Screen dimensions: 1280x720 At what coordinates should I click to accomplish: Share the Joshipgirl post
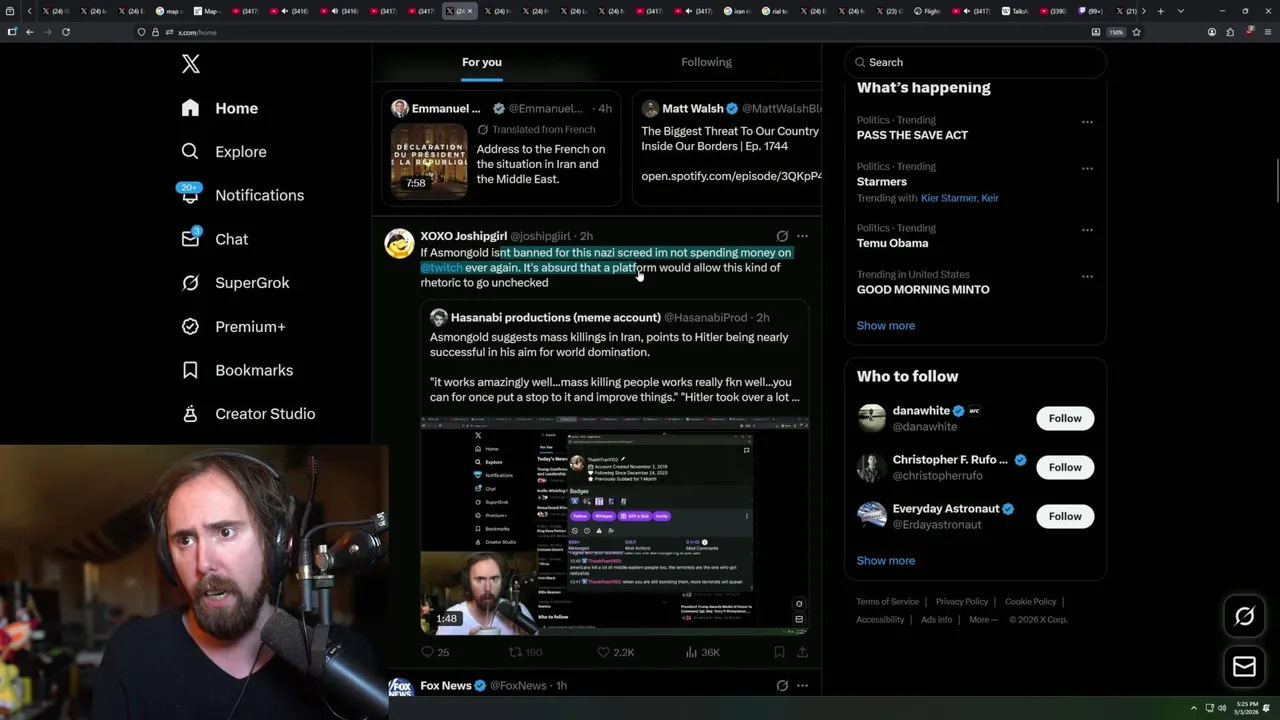[x=802, y=652]
